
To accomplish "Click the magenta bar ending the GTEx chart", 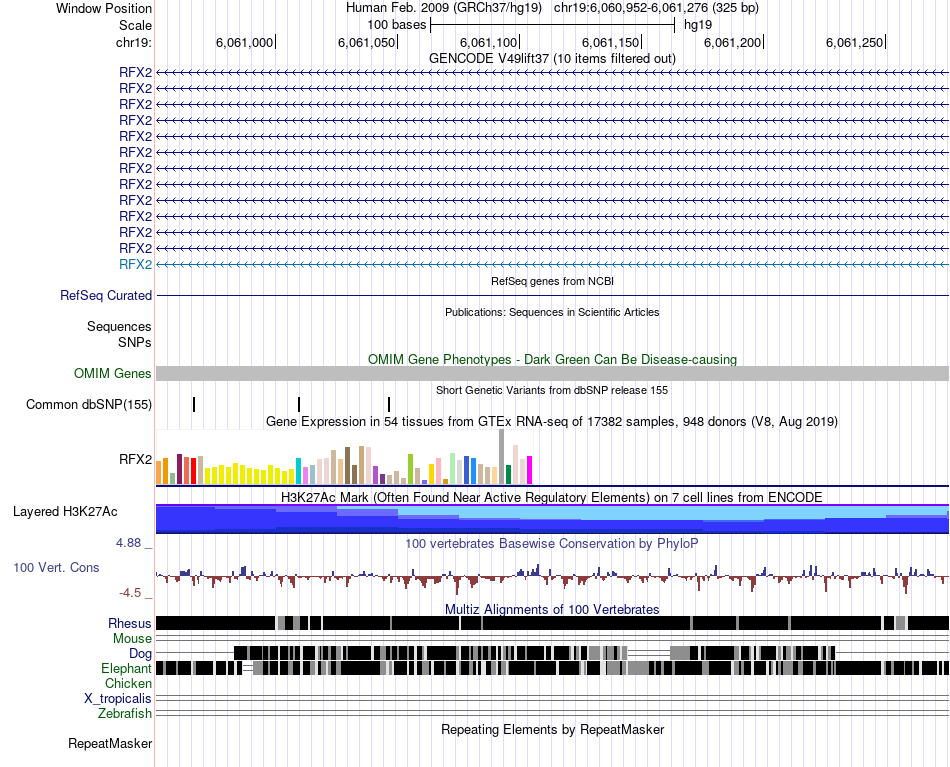I will 530,470.
